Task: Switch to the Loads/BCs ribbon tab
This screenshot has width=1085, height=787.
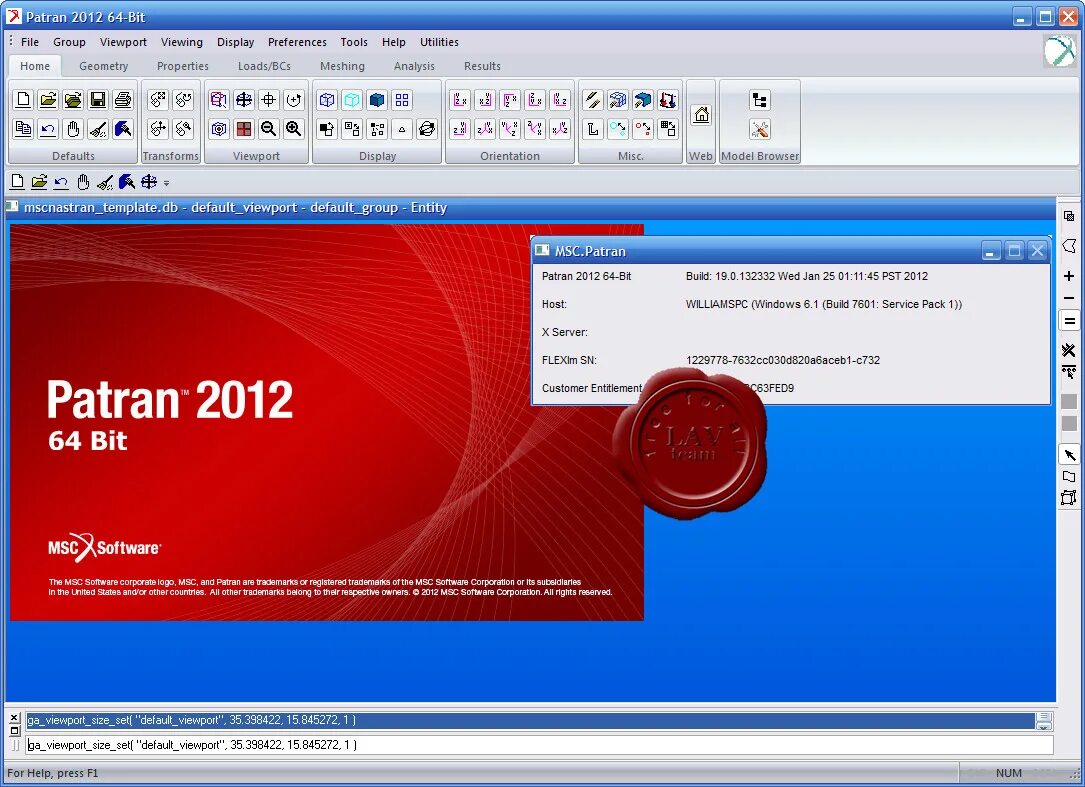Action: [x=264, y=66]
